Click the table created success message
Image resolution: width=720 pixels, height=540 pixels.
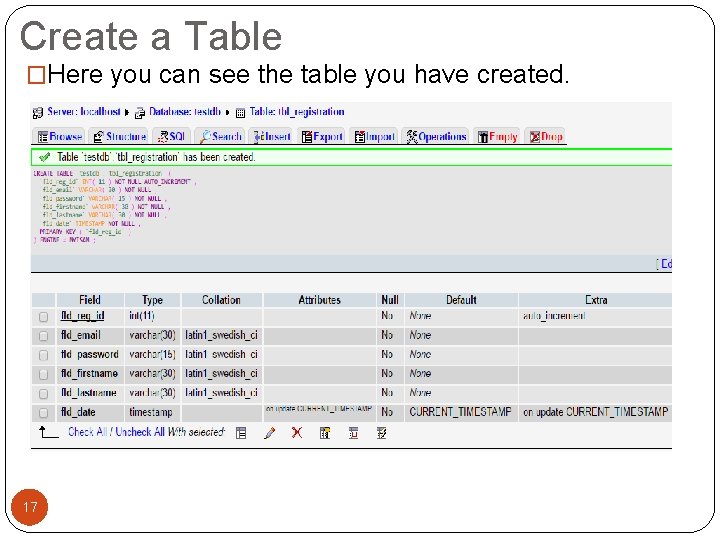click(156, 157)
